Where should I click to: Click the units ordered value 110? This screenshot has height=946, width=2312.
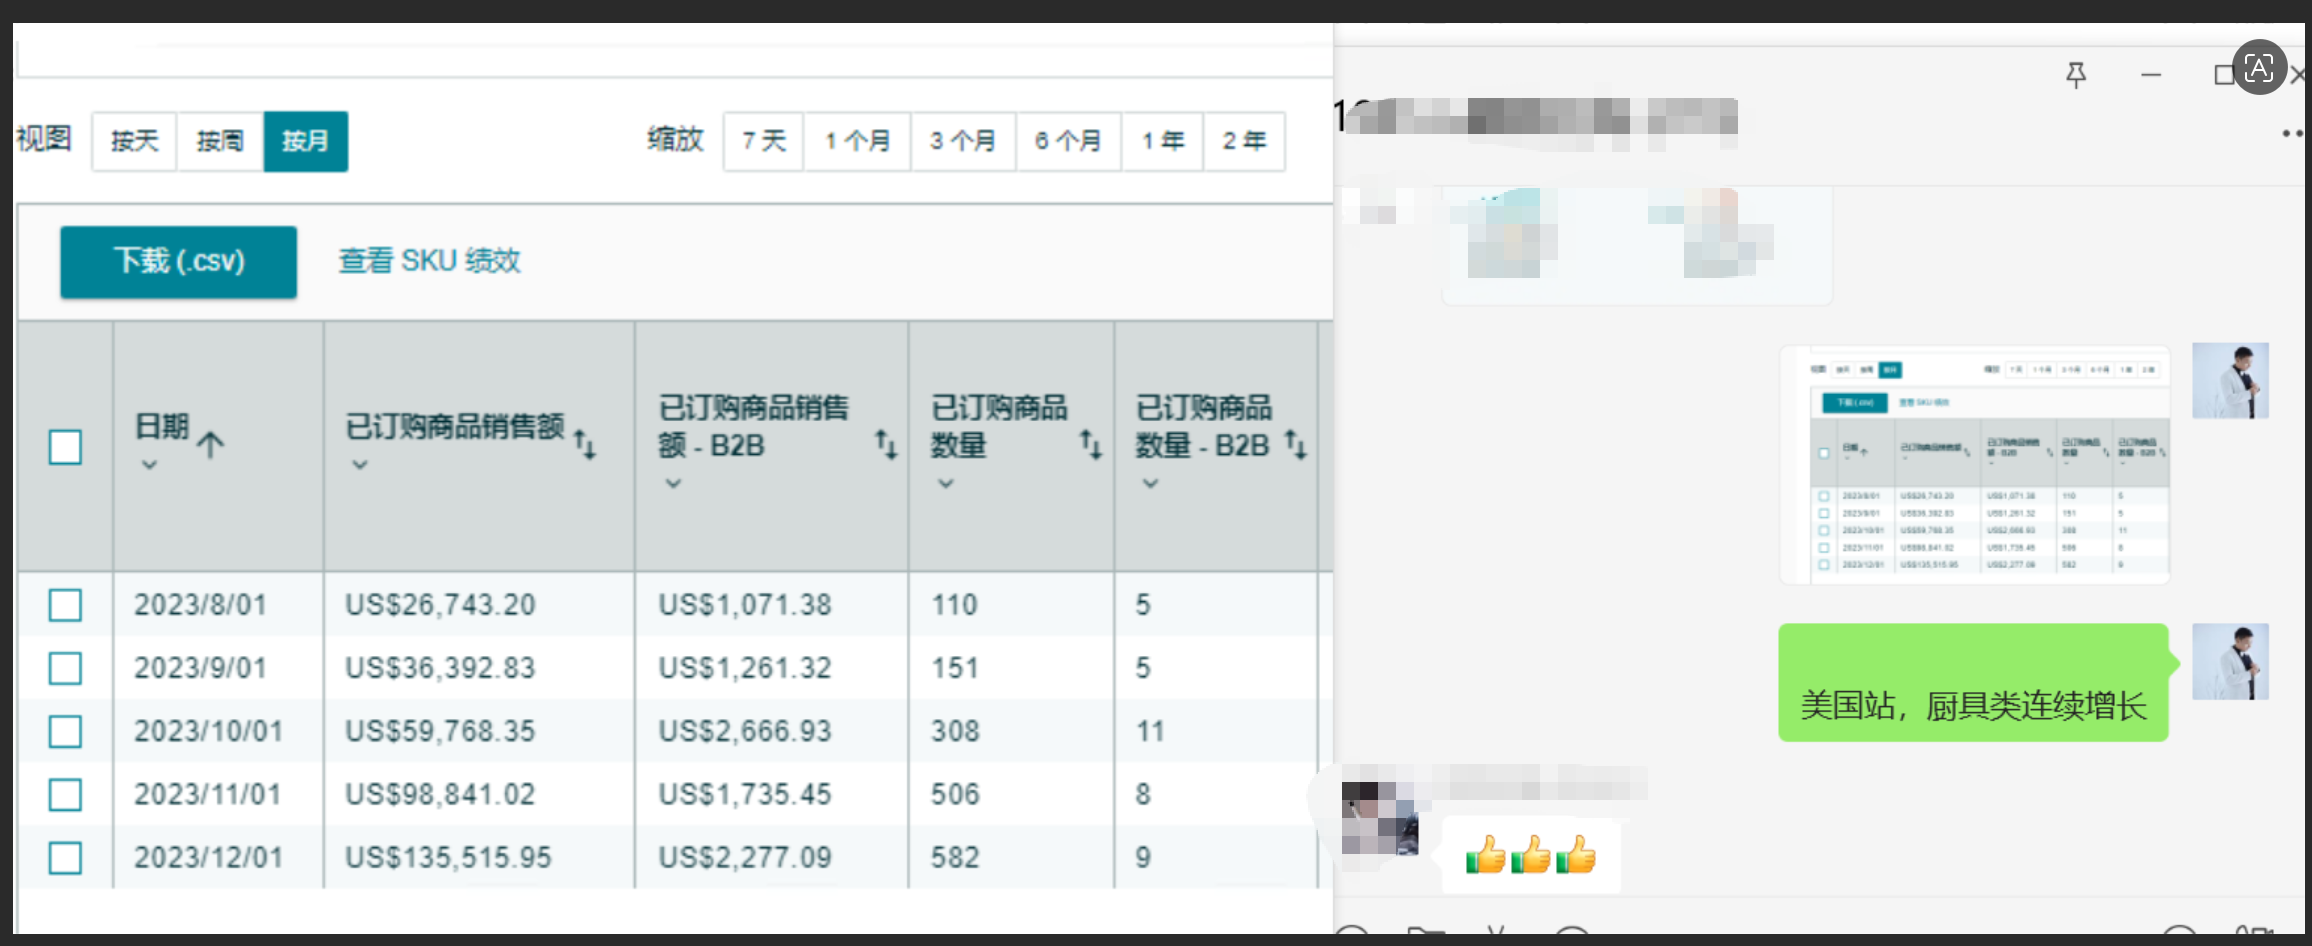click(x=955, y=605)
